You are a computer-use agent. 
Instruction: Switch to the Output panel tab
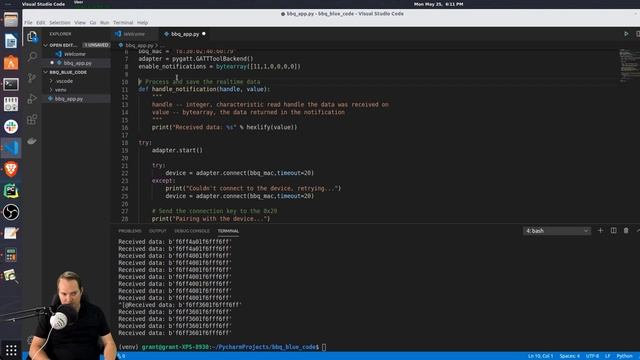[x=158, y=231]
